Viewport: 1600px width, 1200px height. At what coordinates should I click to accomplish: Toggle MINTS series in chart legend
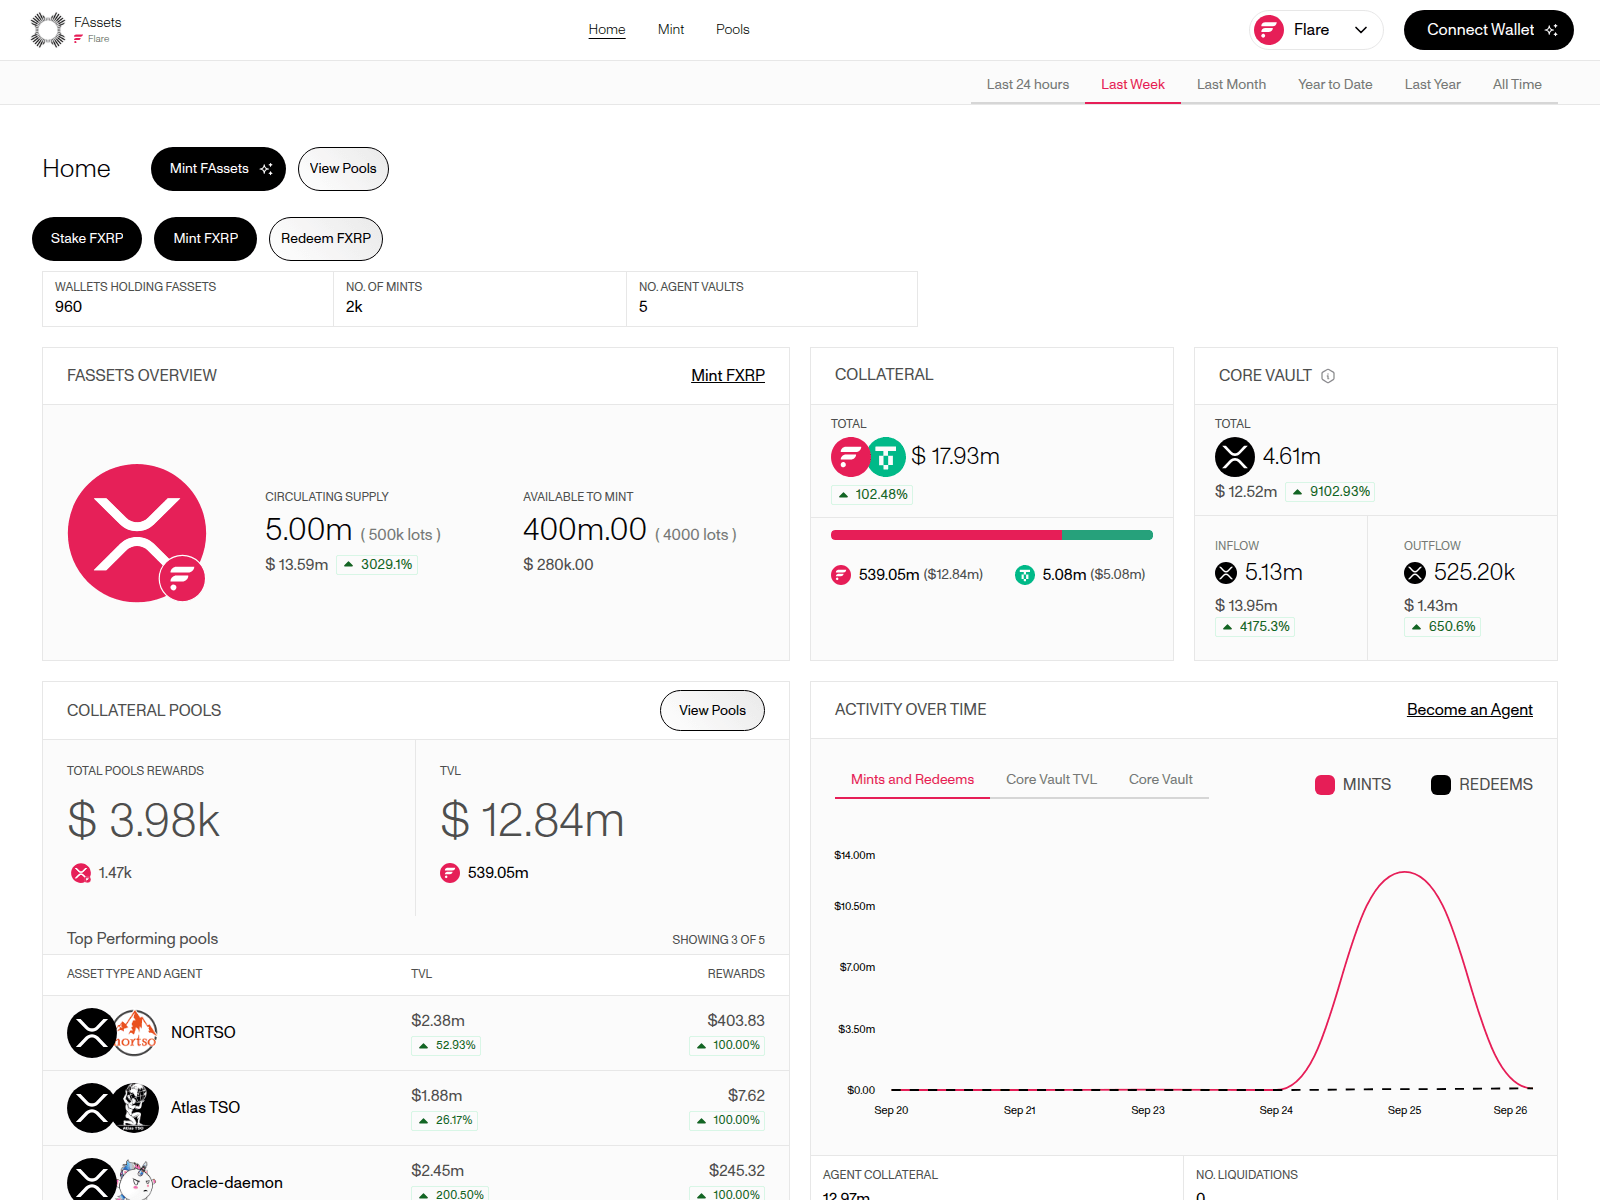pyautogui.click(x=1353, y=785)
